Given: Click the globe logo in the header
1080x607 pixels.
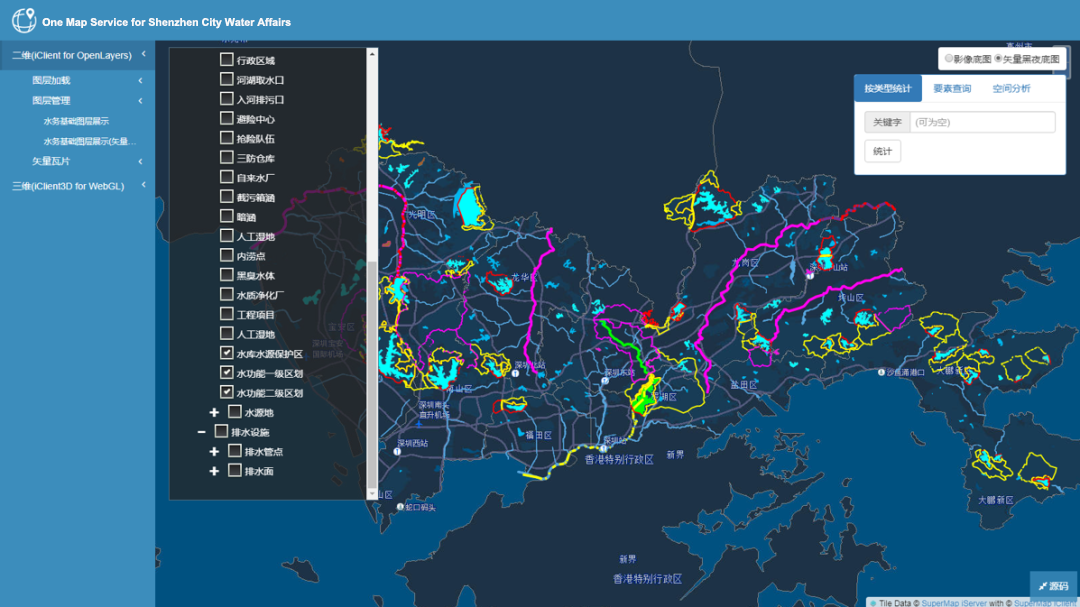Looking at the screenshot, I should [x=23, y=21].
